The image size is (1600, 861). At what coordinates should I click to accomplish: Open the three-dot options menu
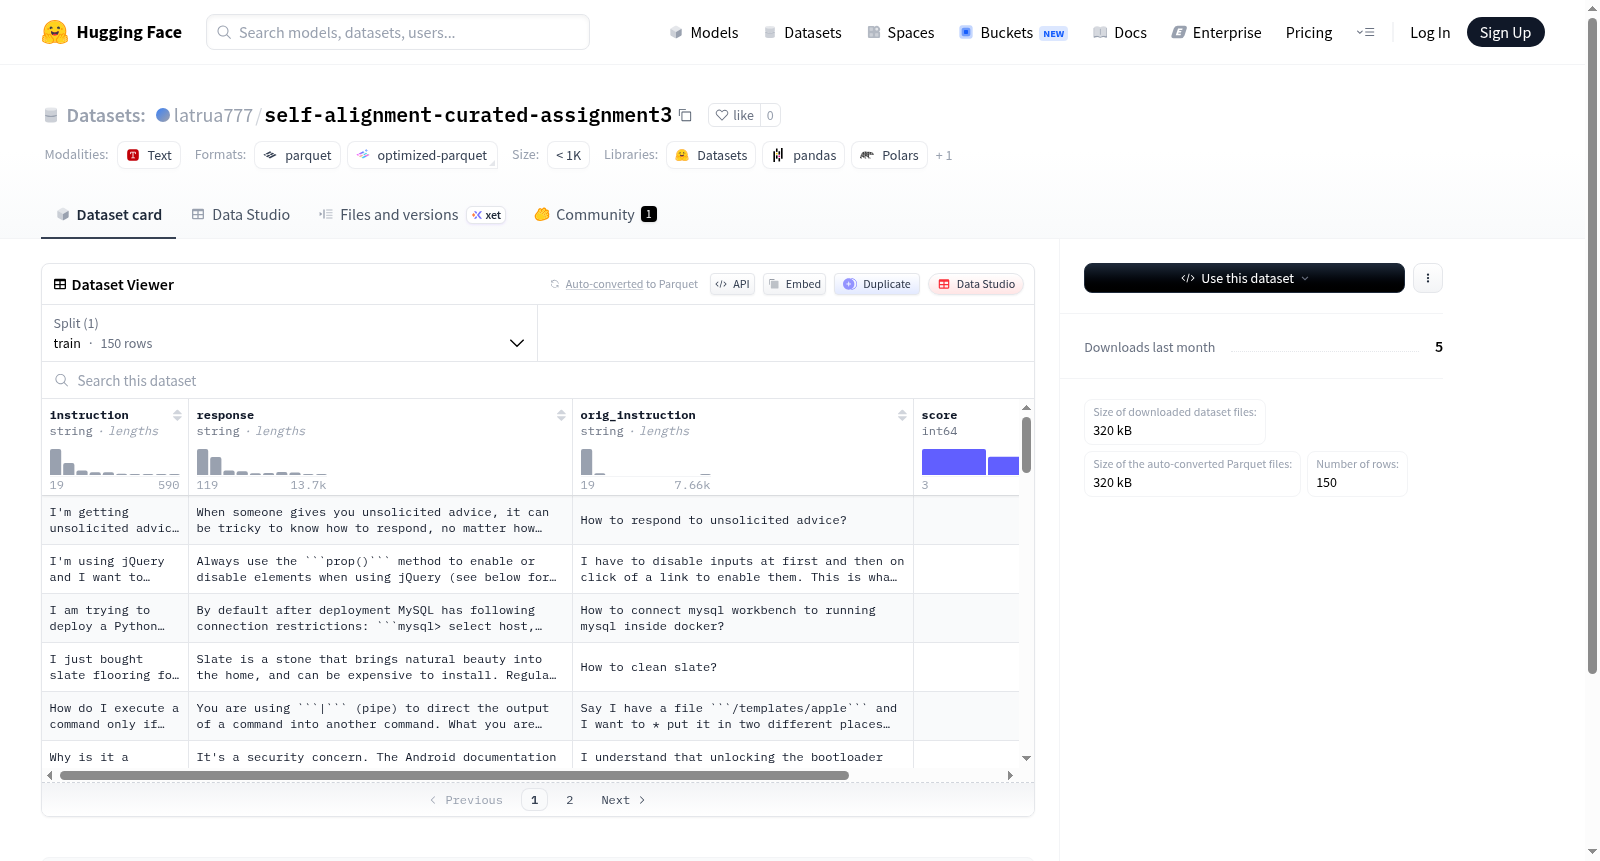[x=1428, y=278]
